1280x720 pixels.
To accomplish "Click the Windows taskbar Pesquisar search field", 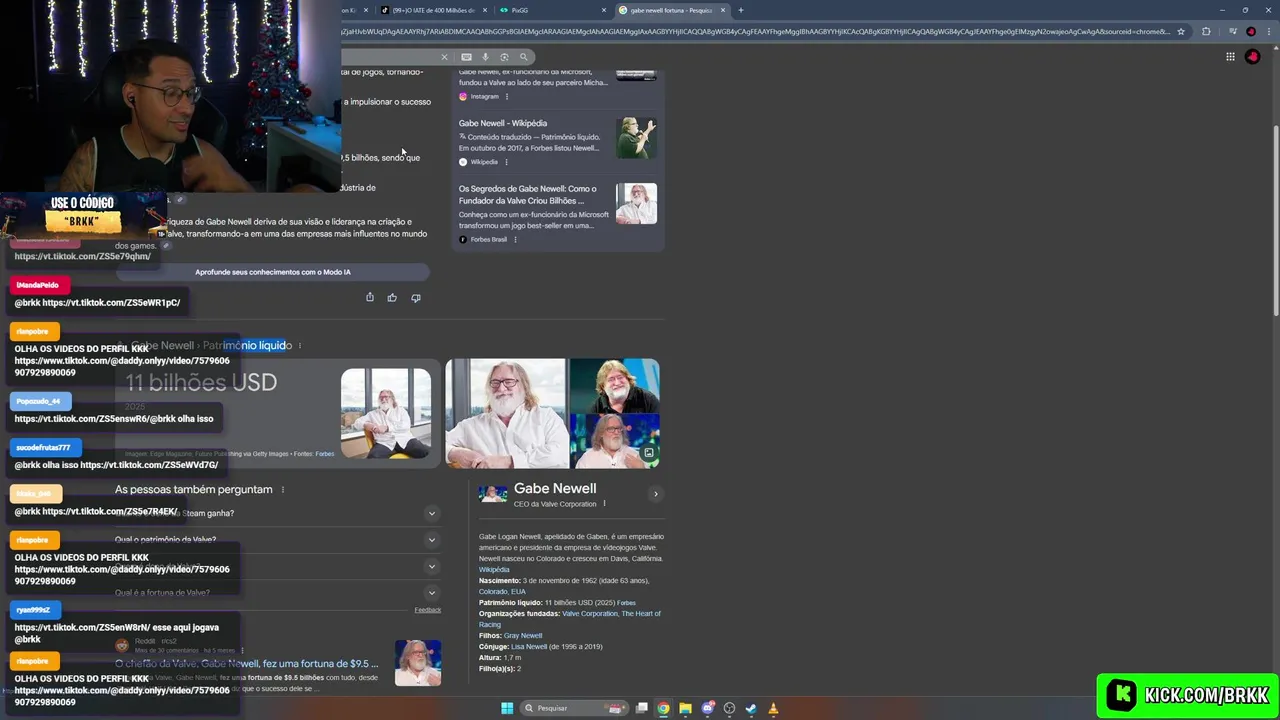I will click(x=576, y=708).
